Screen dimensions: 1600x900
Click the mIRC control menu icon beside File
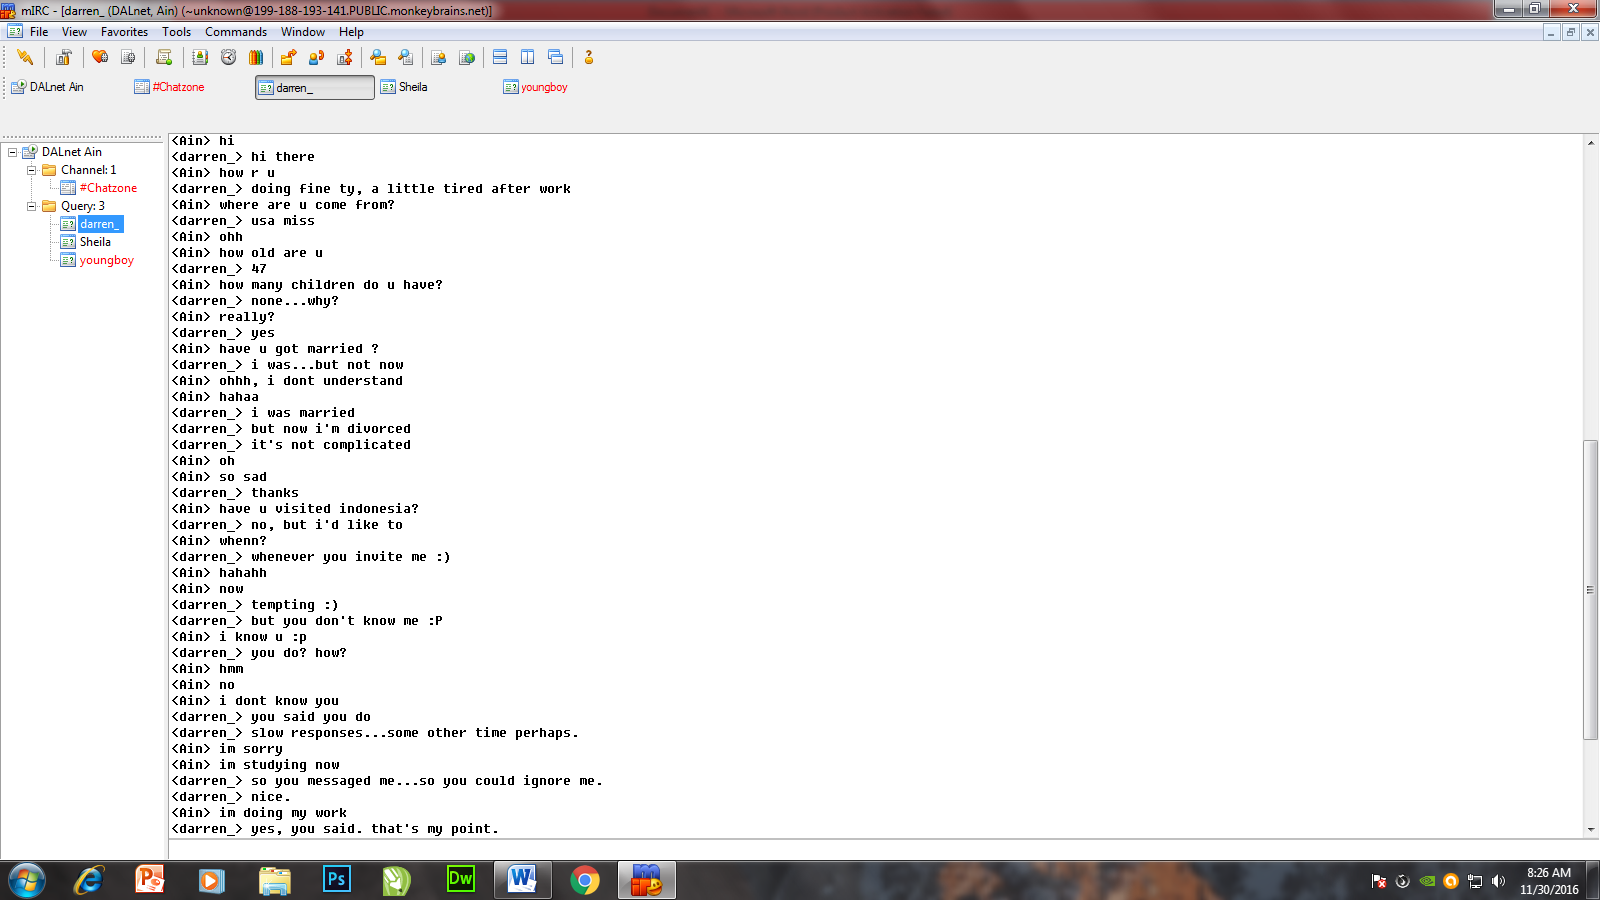coord(15,31)
